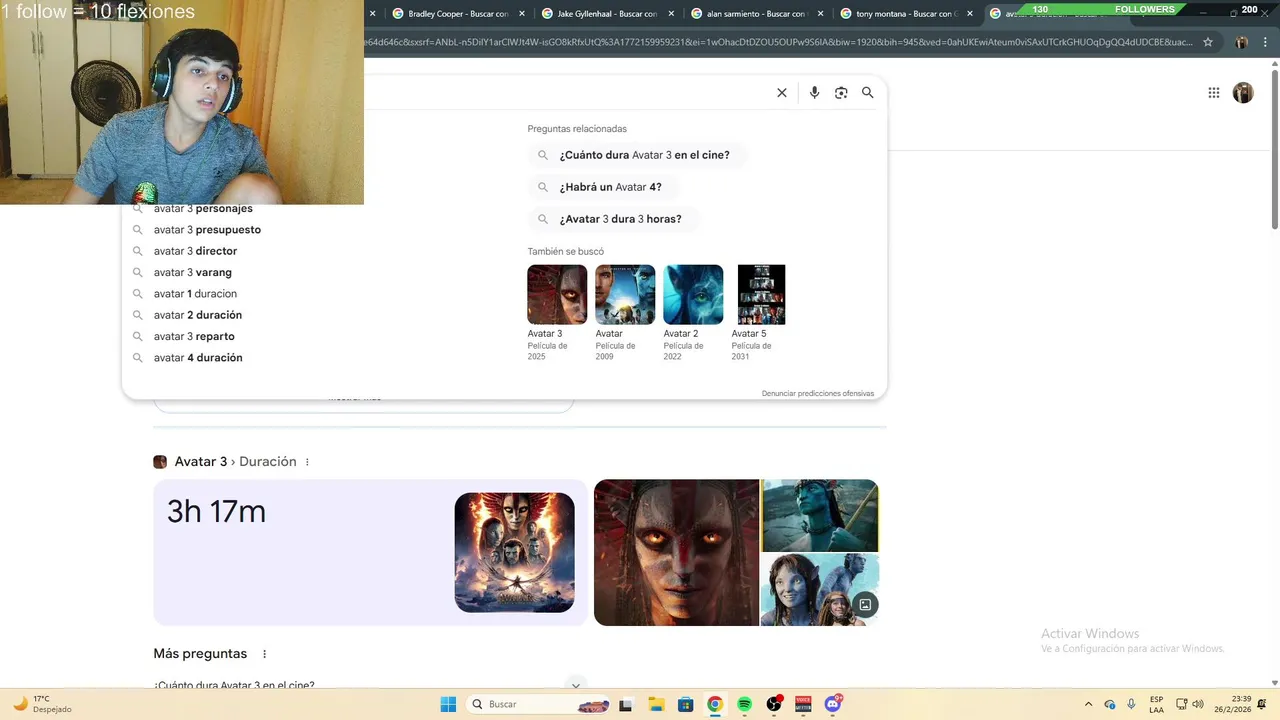
Task: Click the tray microphone icon
Action: click(x=1131, y=704)
